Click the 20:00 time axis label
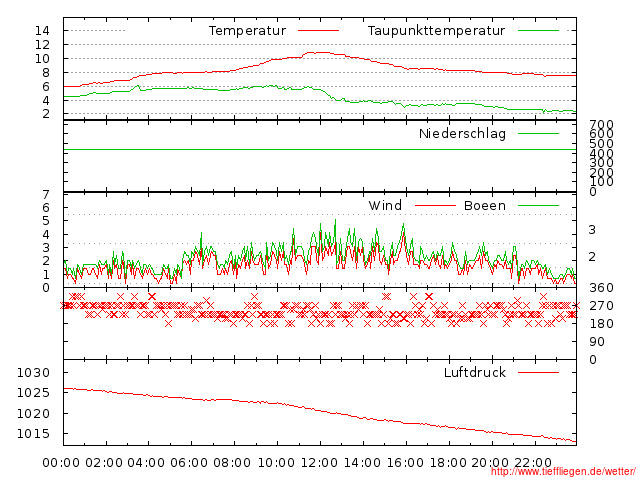 (x=490, y=463)
